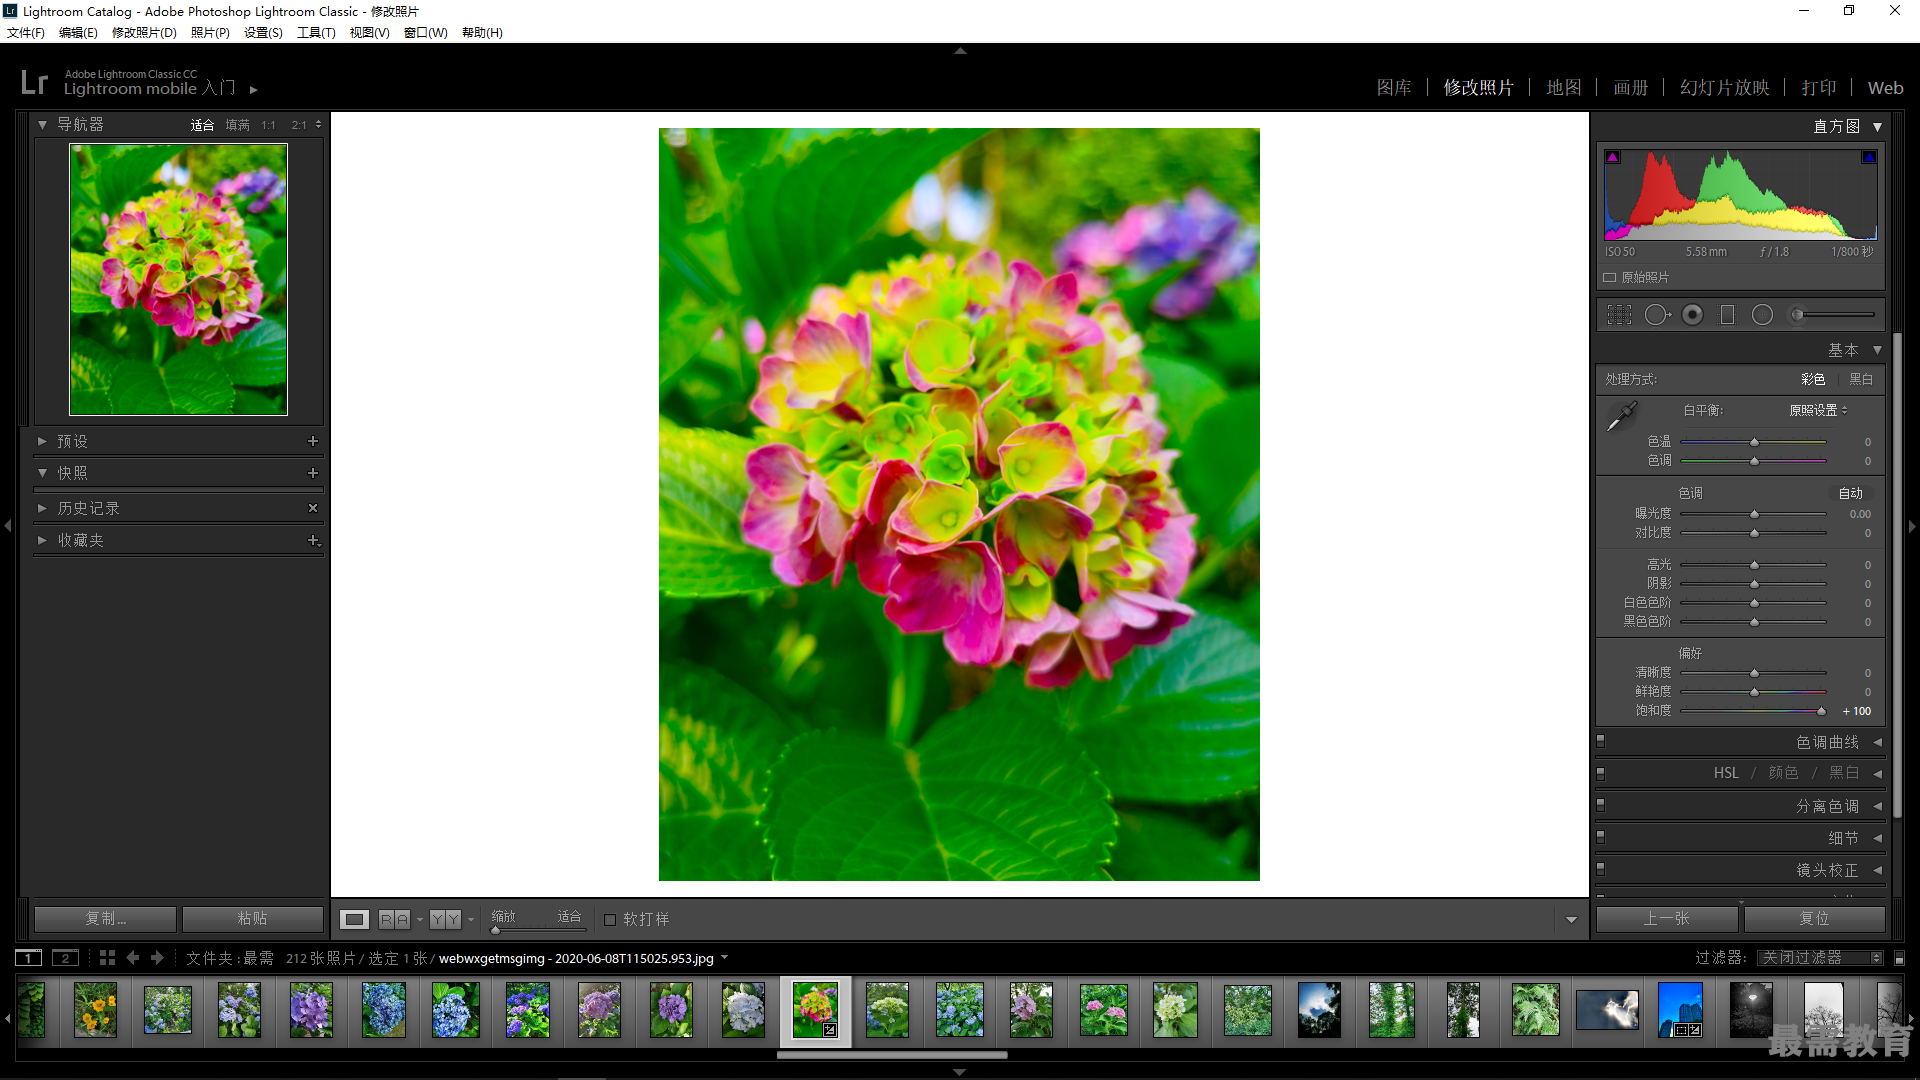Collapse the 导航器 panel
This screenshot has width=1920, height=1080.
coord(42,125)
